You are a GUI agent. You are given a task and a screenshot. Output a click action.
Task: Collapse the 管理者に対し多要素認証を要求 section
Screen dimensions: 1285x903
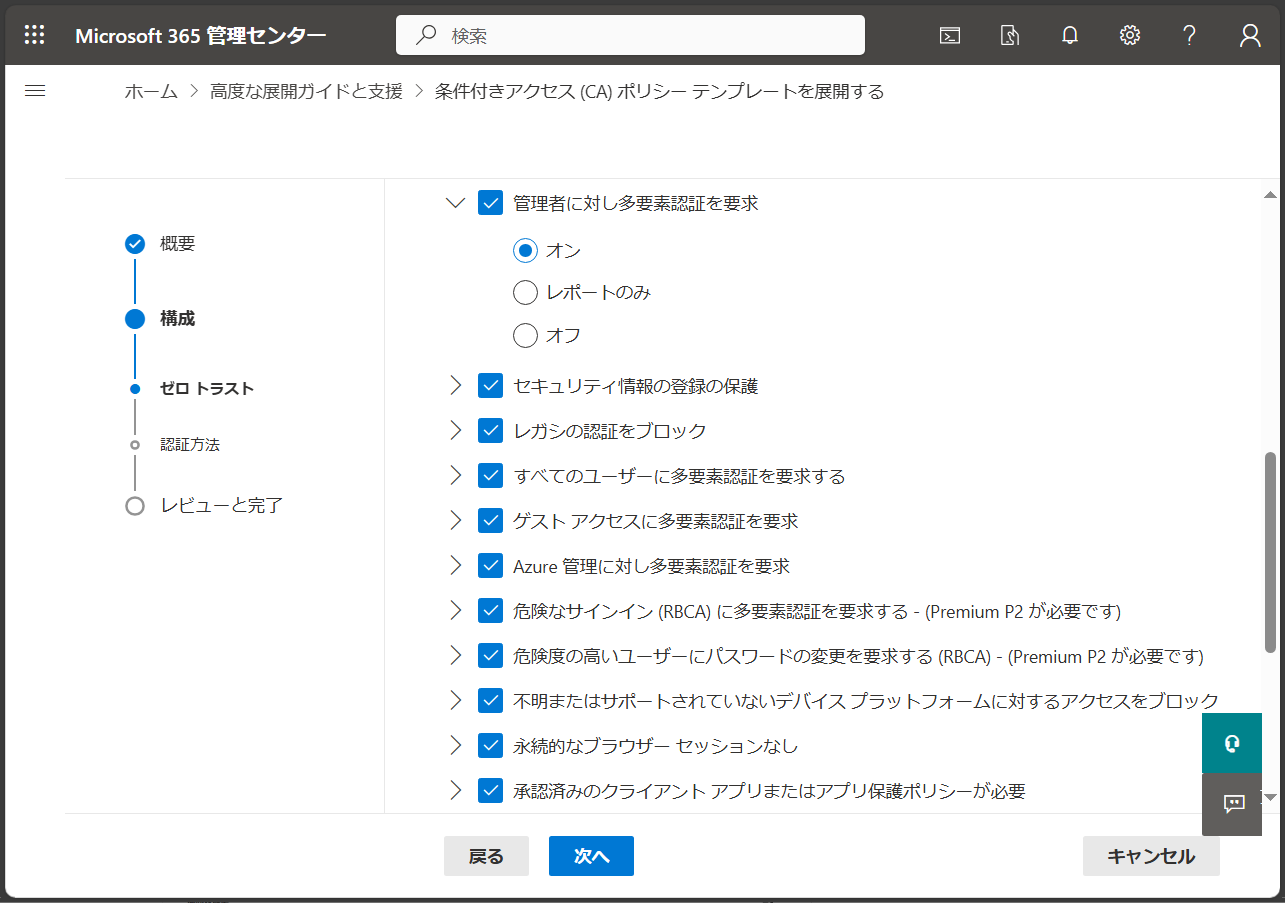[455, 203]
